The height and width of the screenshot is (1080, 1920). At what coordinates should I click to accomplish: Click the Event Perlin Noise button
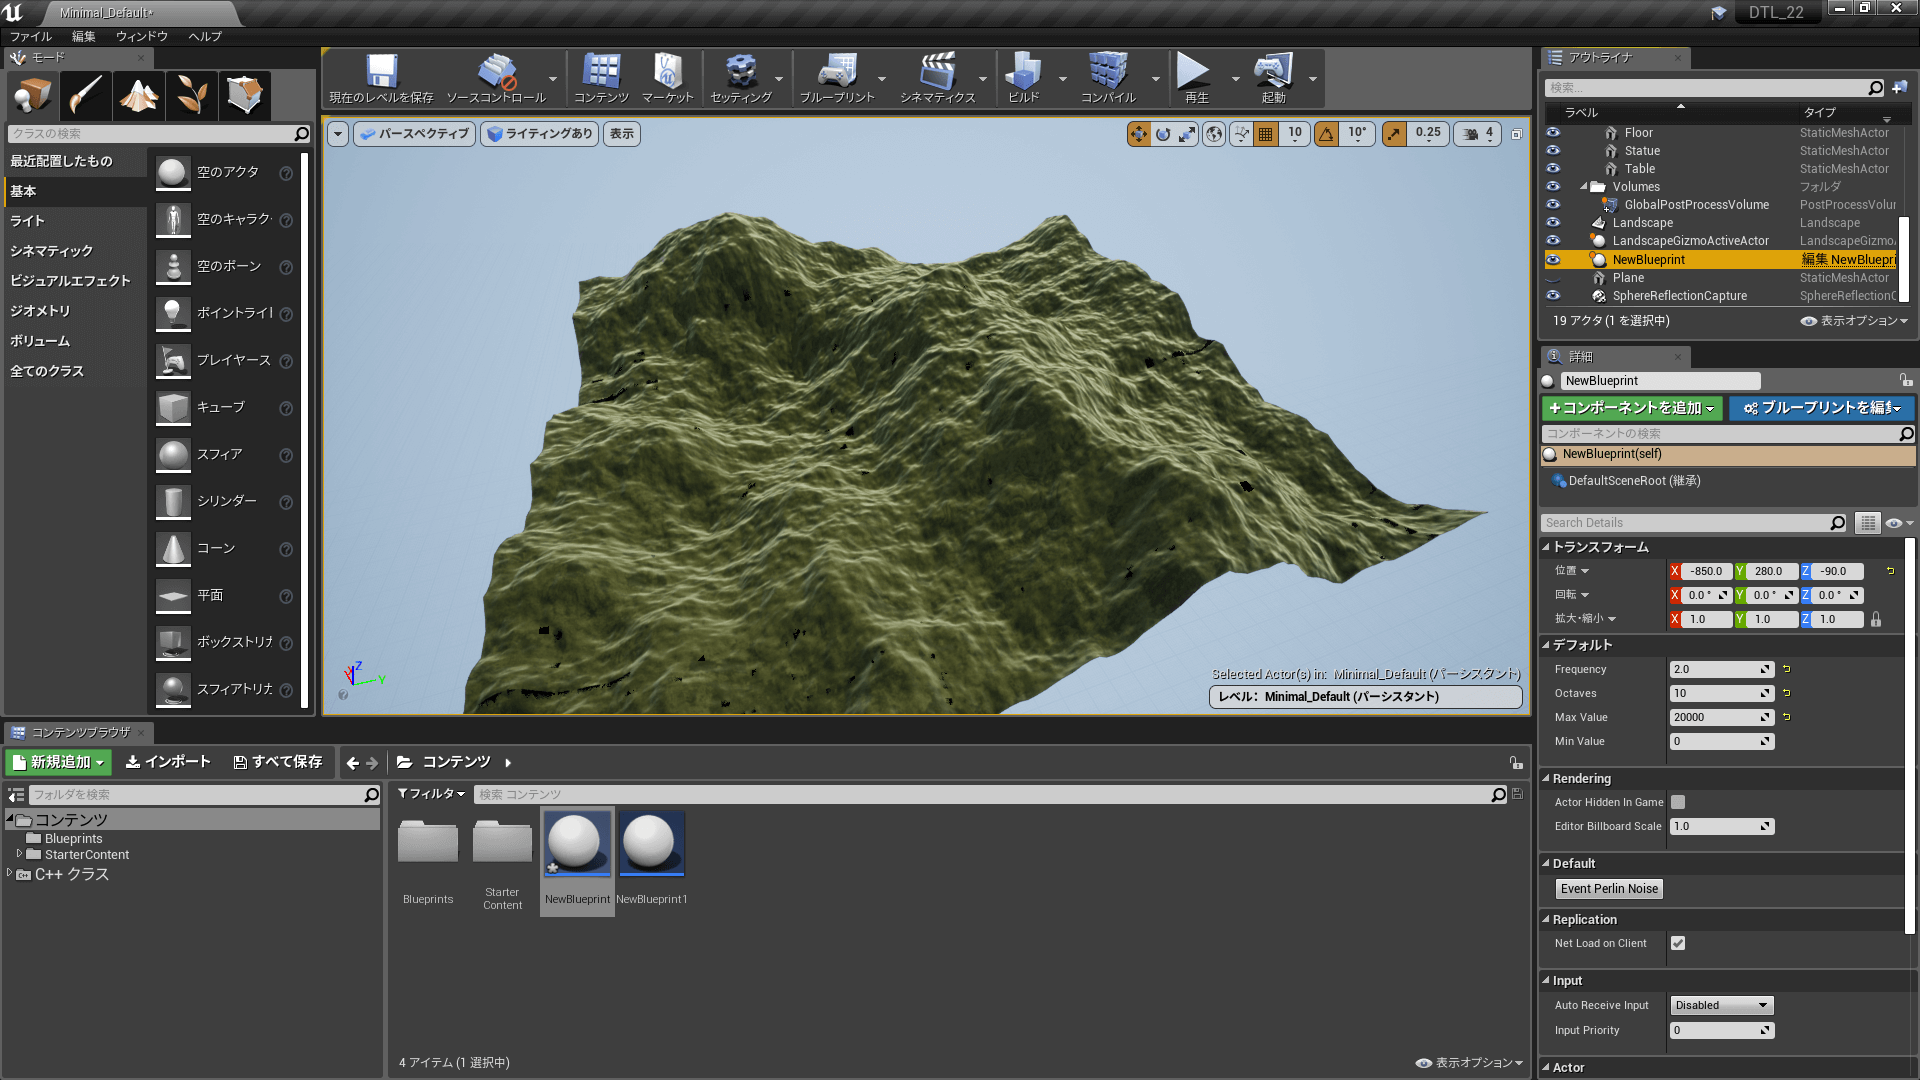point(1609,889)
